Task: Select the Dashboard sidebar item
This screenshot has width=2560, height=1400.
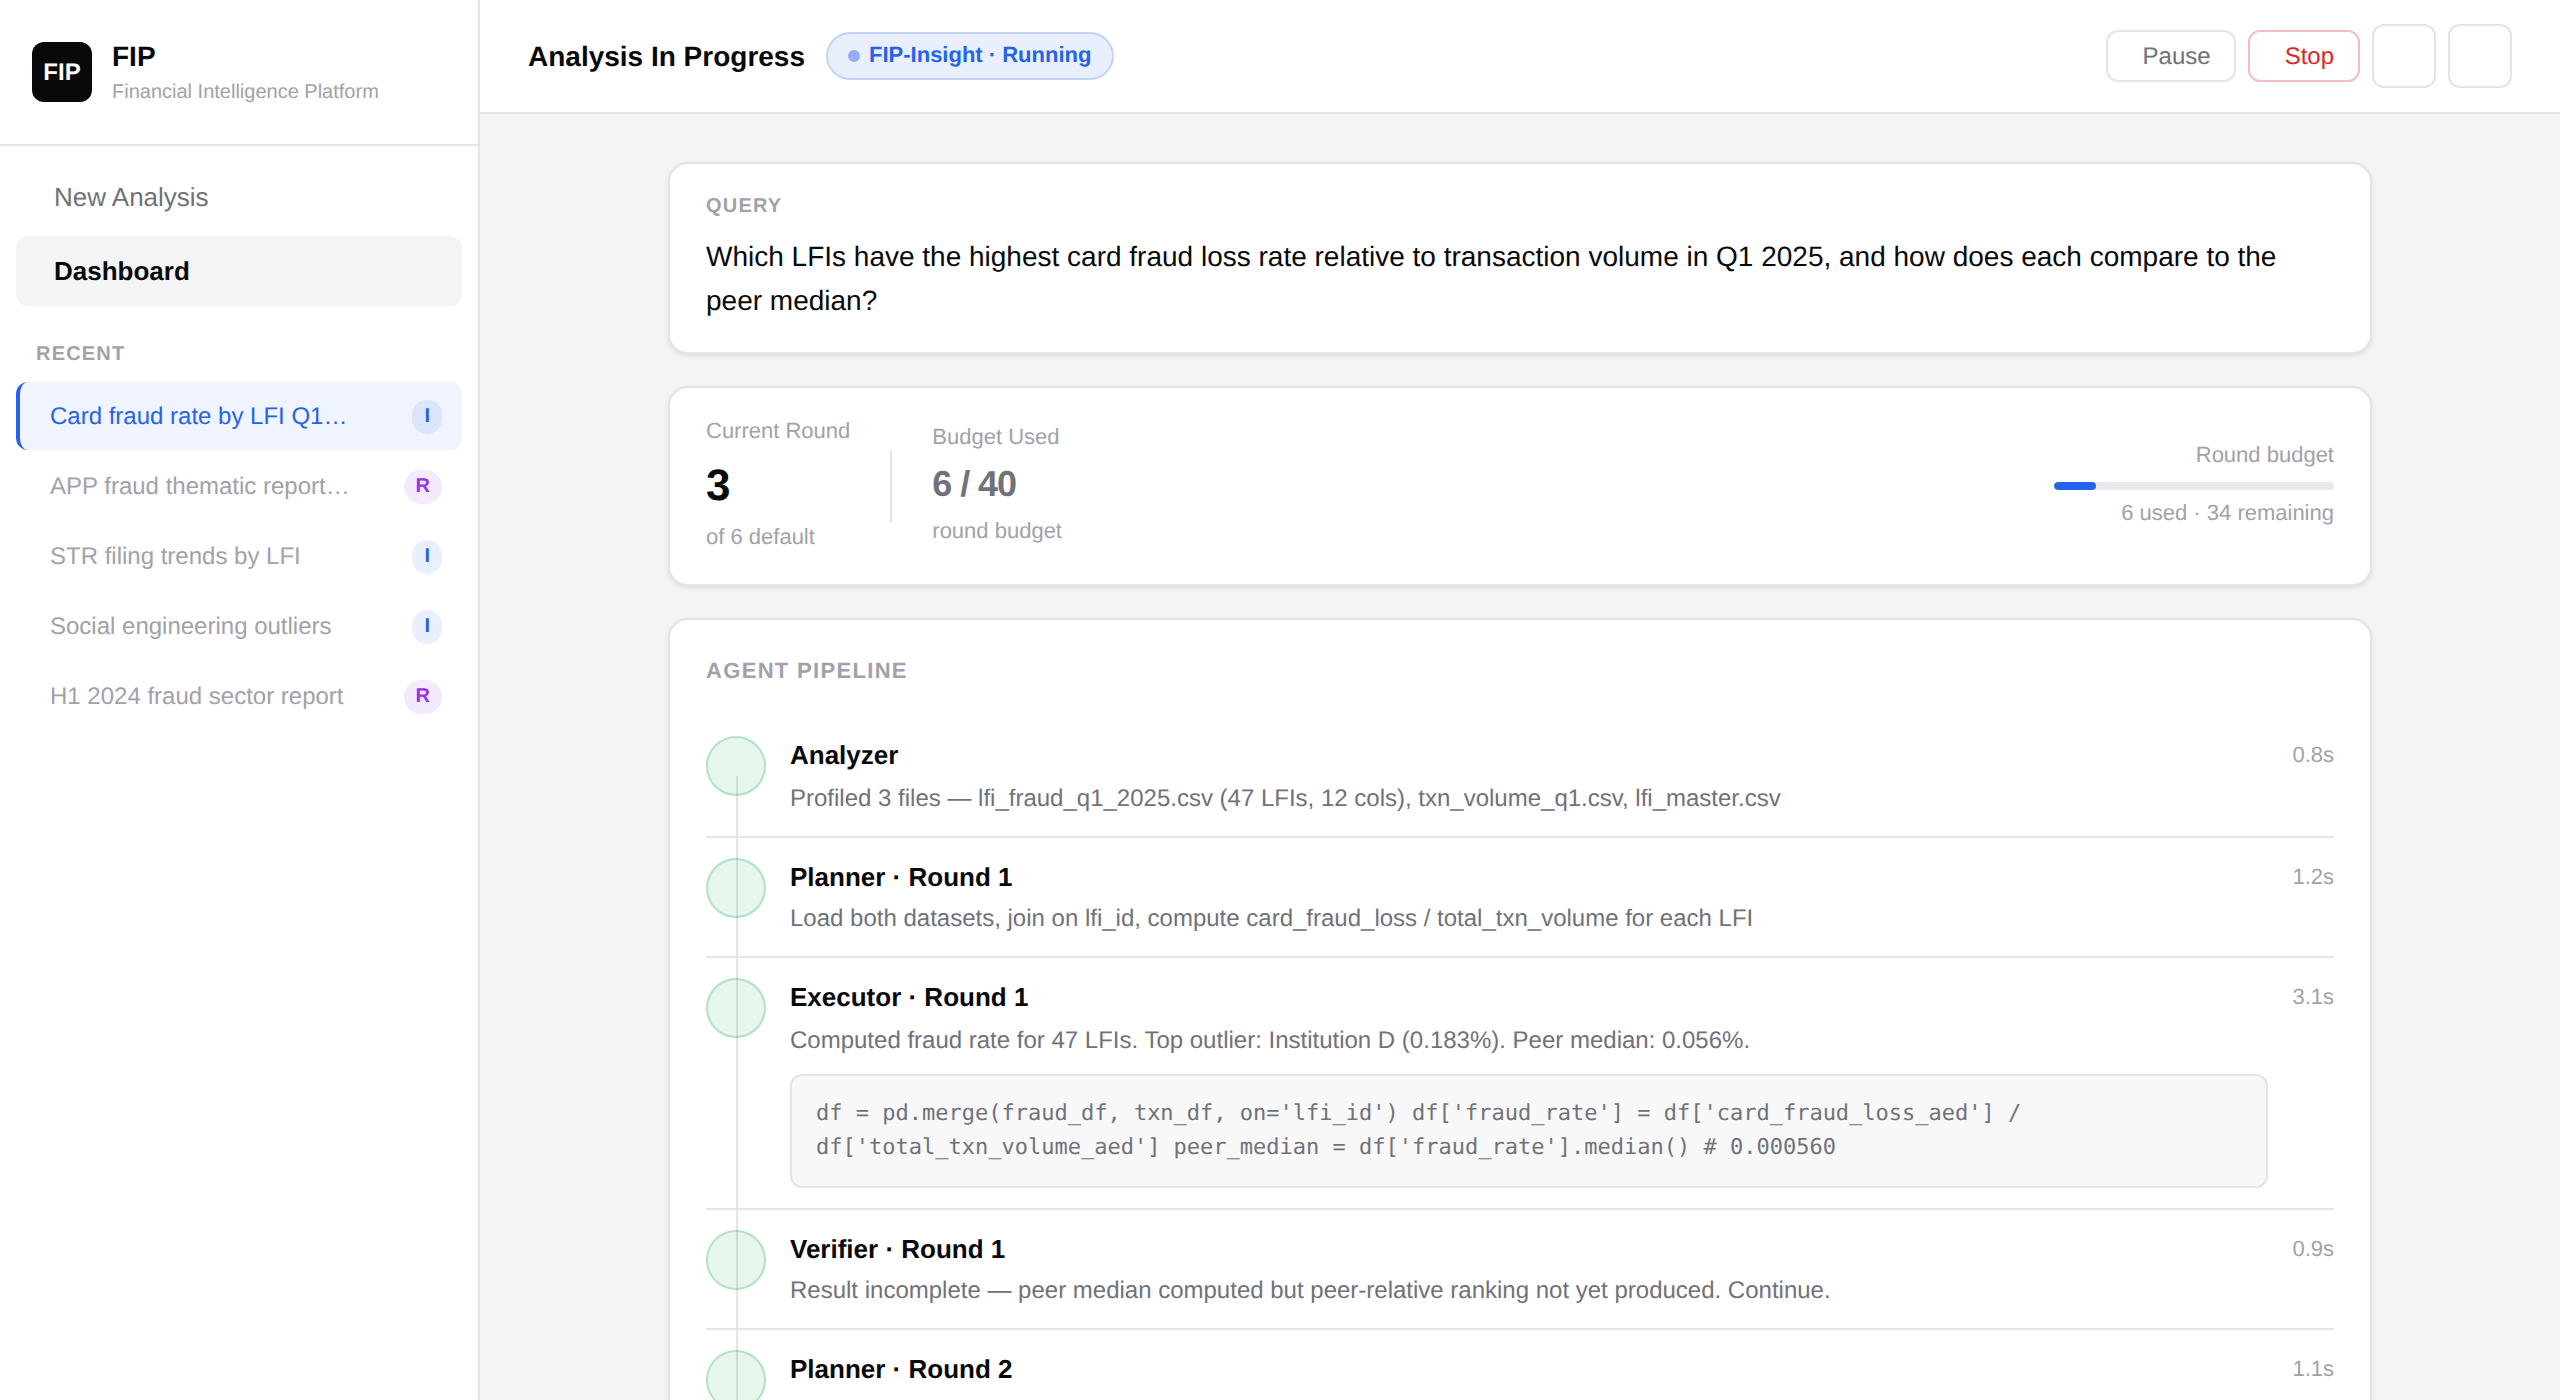Action: [x=239, y=271]
